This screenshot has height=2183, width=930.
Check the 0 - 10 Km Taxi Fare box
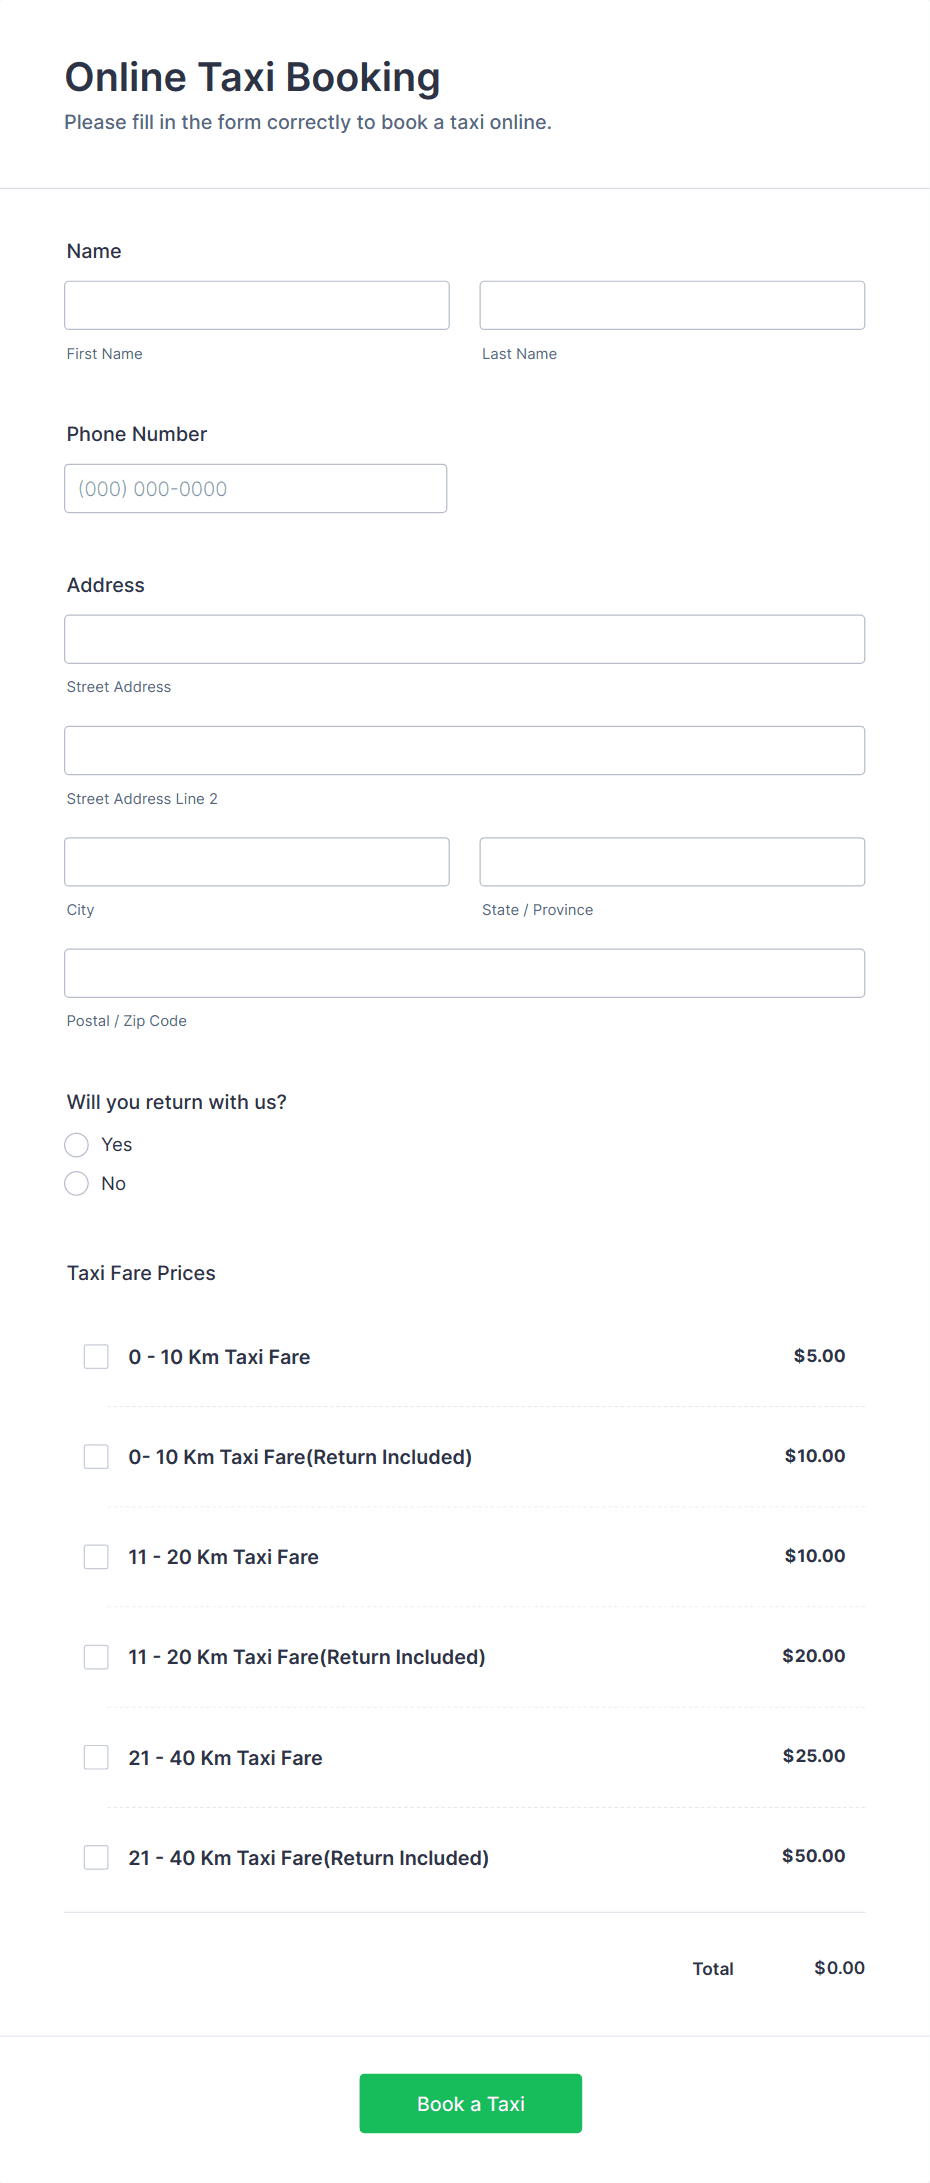pyautogui.click(x=96, y=1357)
